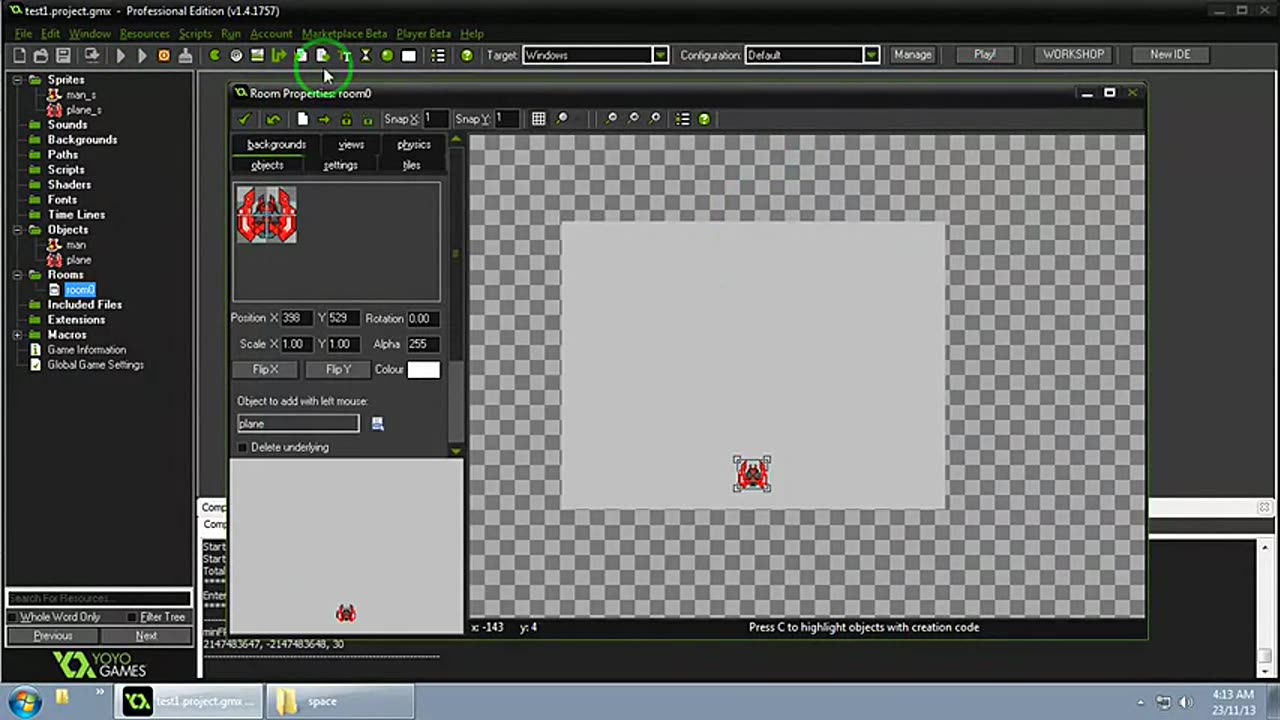Image resolution: width=1280 pixels, height=720 pixels.
Task: Click the Flip X button
Action: (265, 370)
